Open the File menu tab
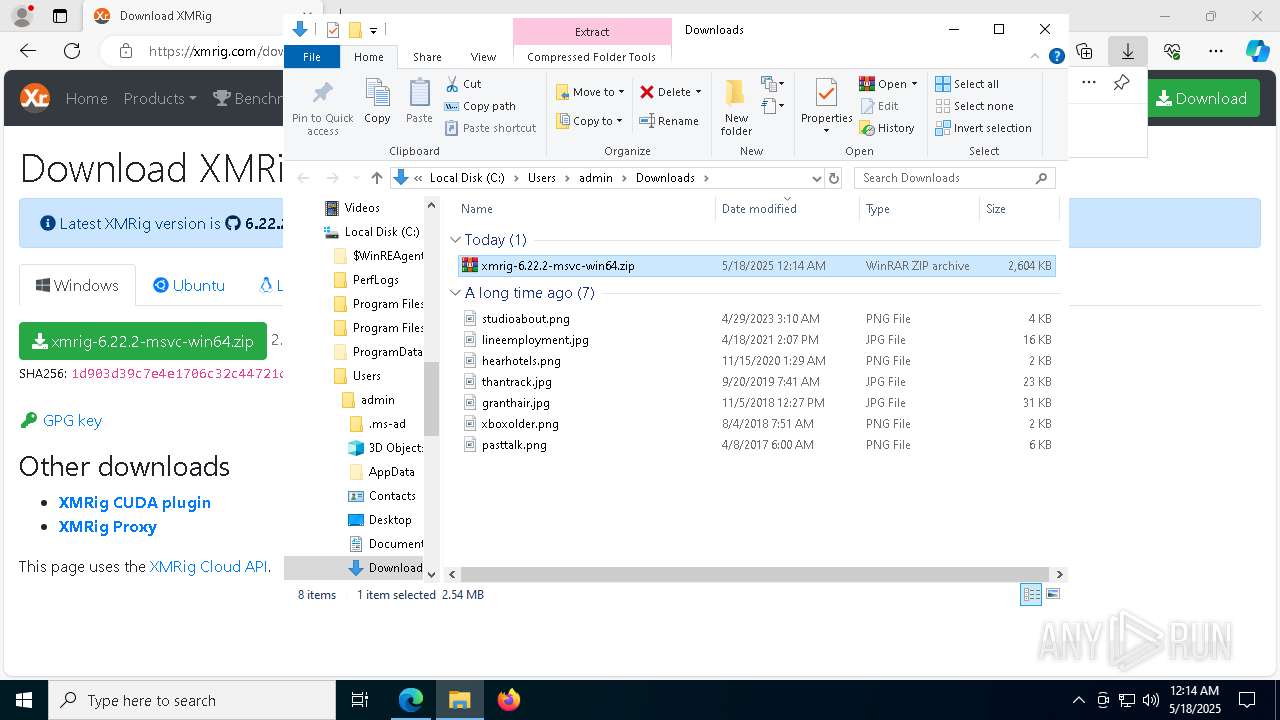 (x=312, y=57)
